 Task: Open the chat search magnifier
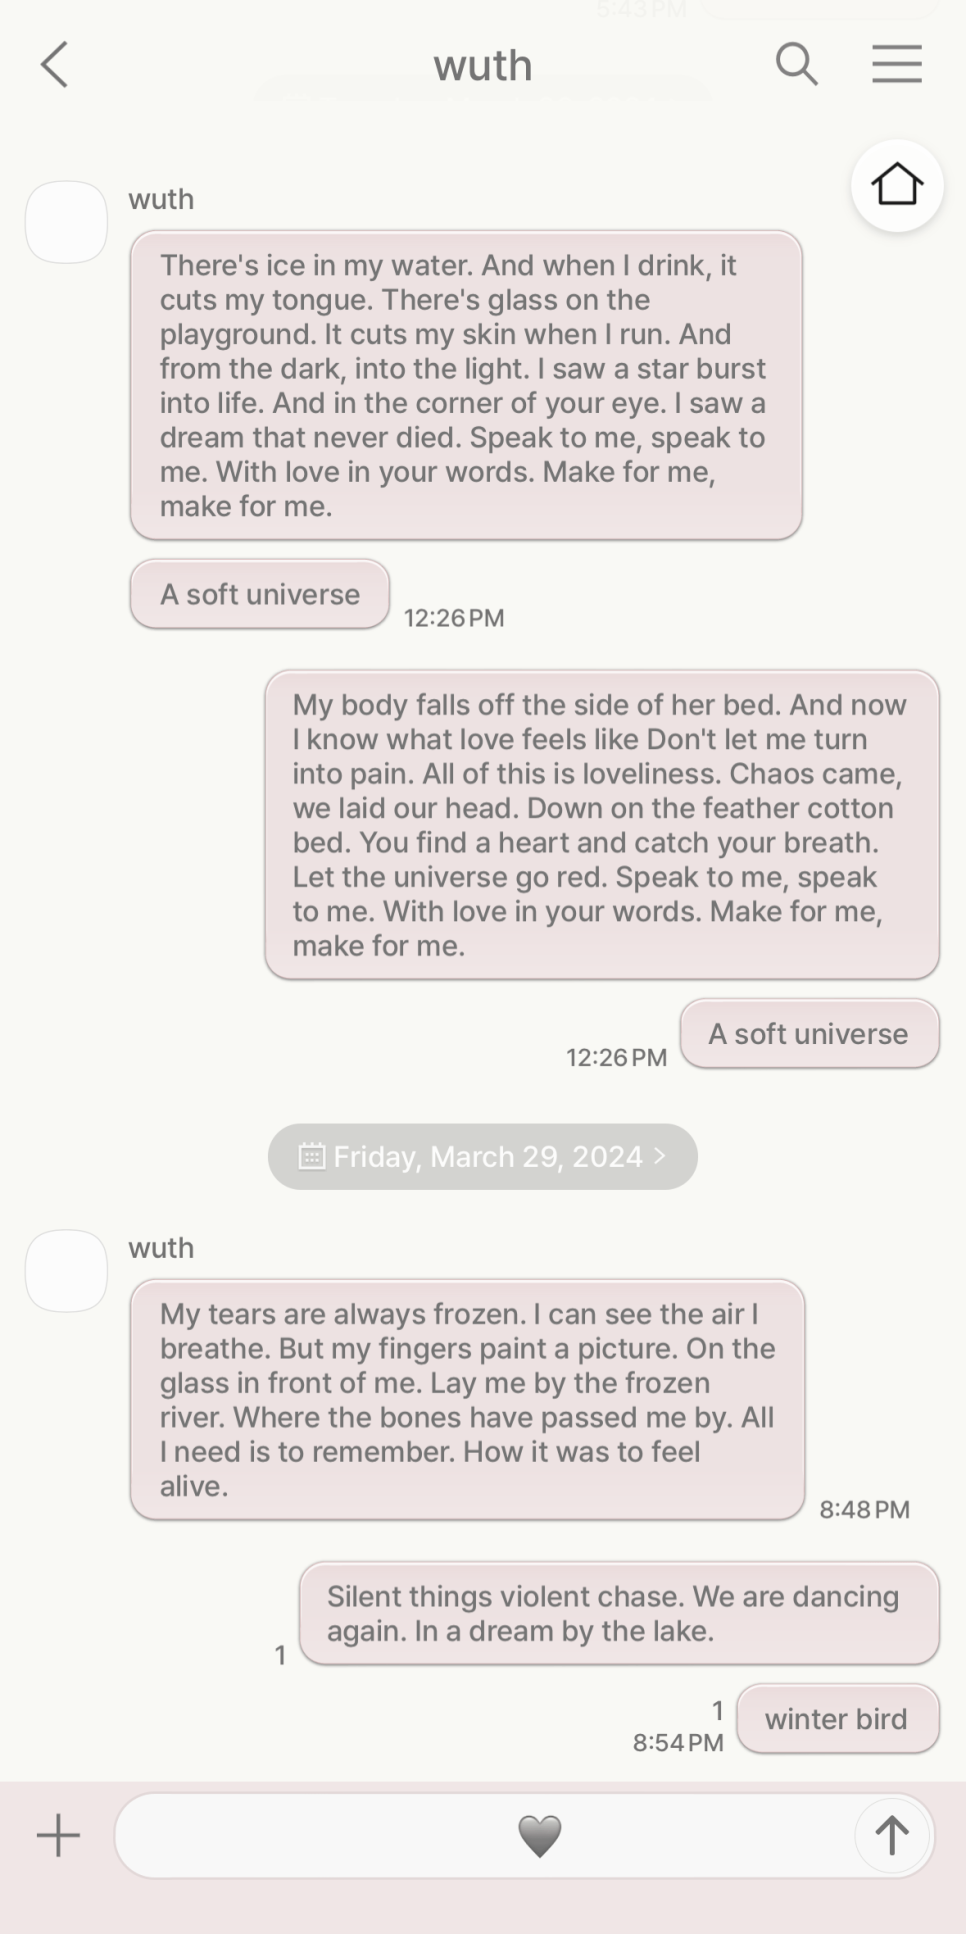click(796, 65)
